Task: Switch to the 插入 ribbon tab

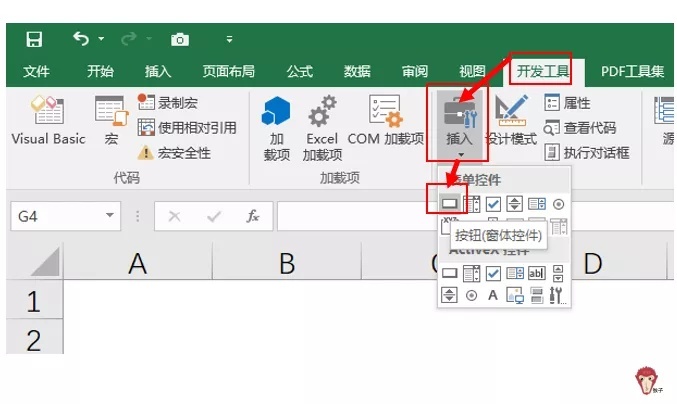Action: click(158, 71)
